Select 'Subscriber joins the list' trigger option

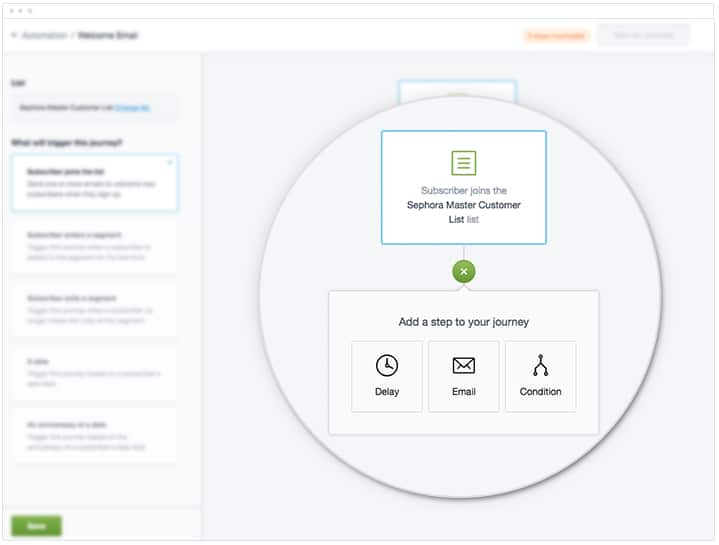coord(94,182)
